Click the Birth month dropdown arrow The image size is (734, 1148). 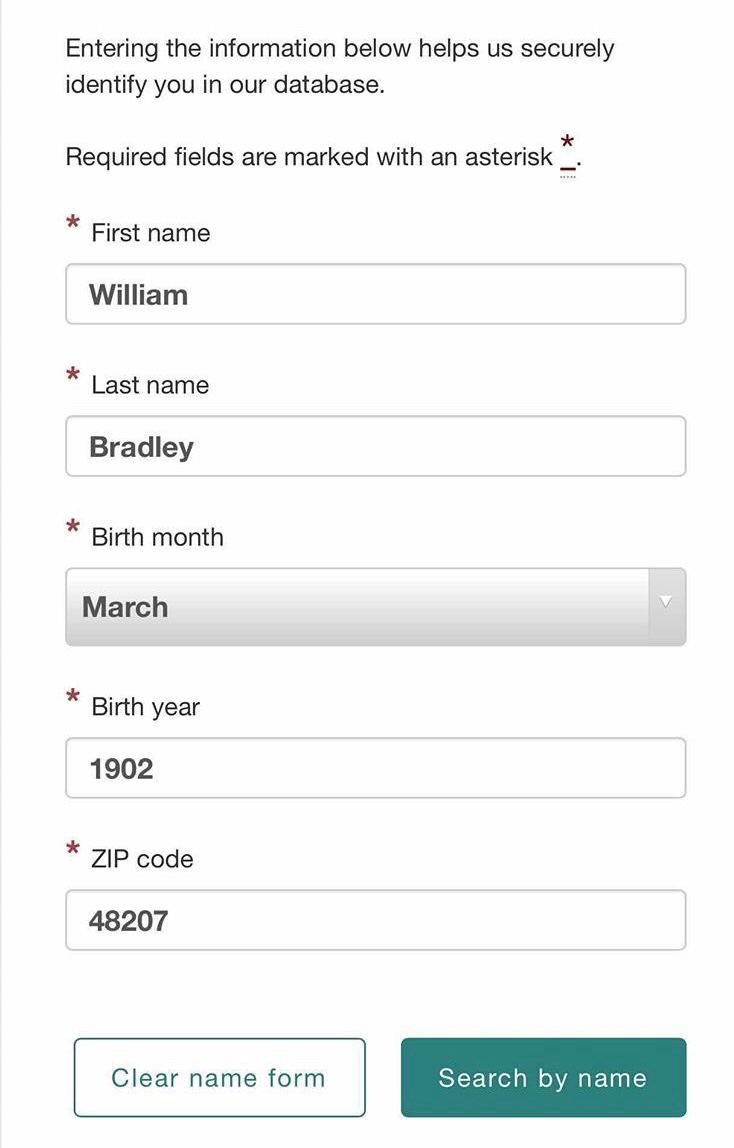[666, 602]
